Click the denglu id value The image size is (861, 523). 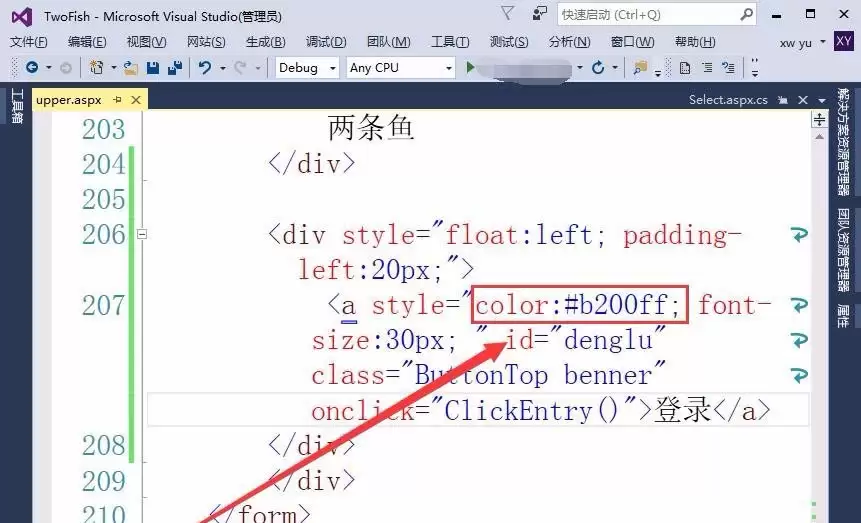click(608, 340)
